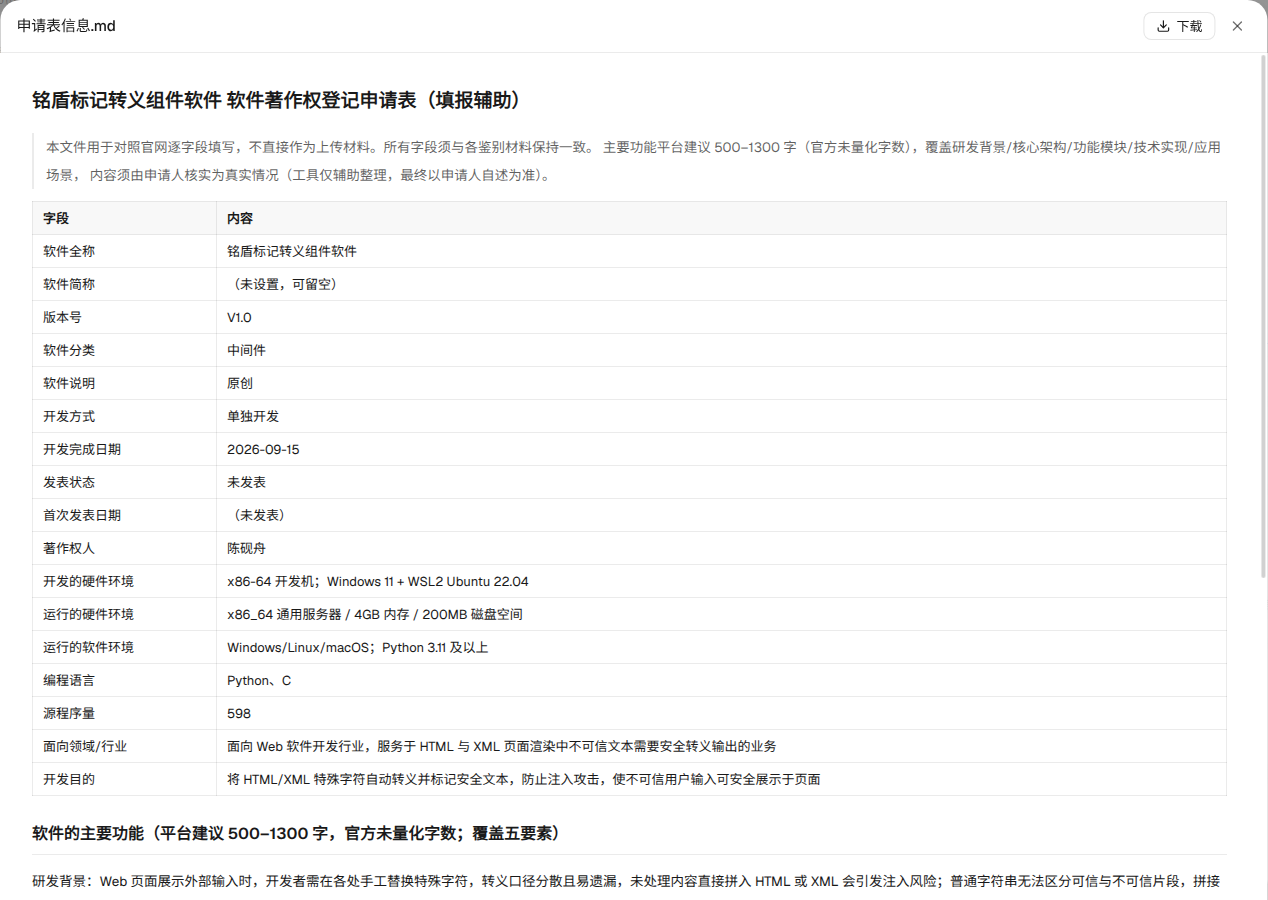Click the intro note starting 本文件用于对照官网
1268x900 pixels.
click(x=633, y=161)
